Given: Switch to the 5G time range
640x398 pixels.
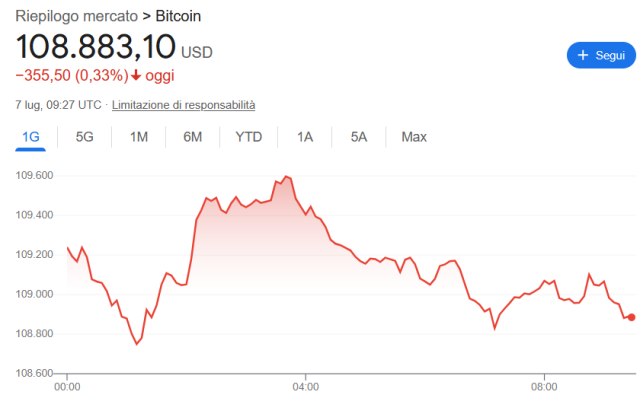Looking at the screenshot, I should [84, 137].
